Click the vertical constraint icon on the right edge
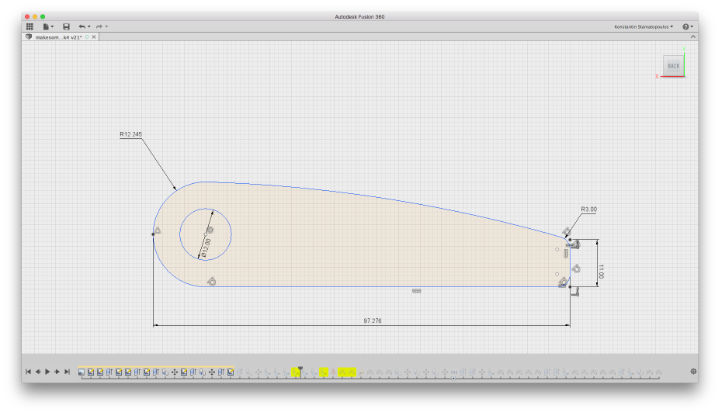The image size is (720, 414). tap(566, 253)
